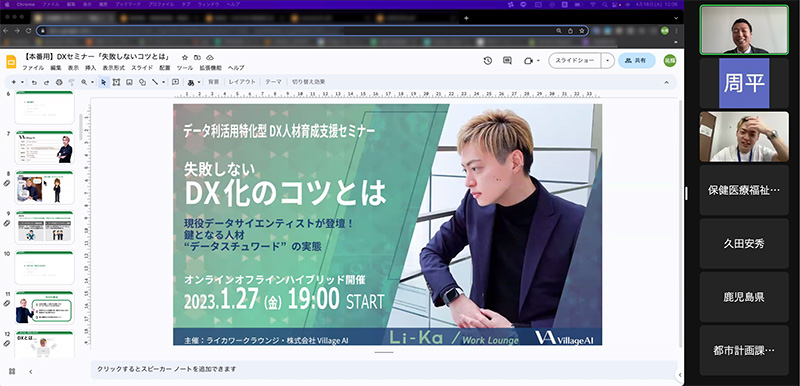The image size is (800, 386).
Task: Click the 共有 share button
Action: pyautogui.click(x=636, y=61)
